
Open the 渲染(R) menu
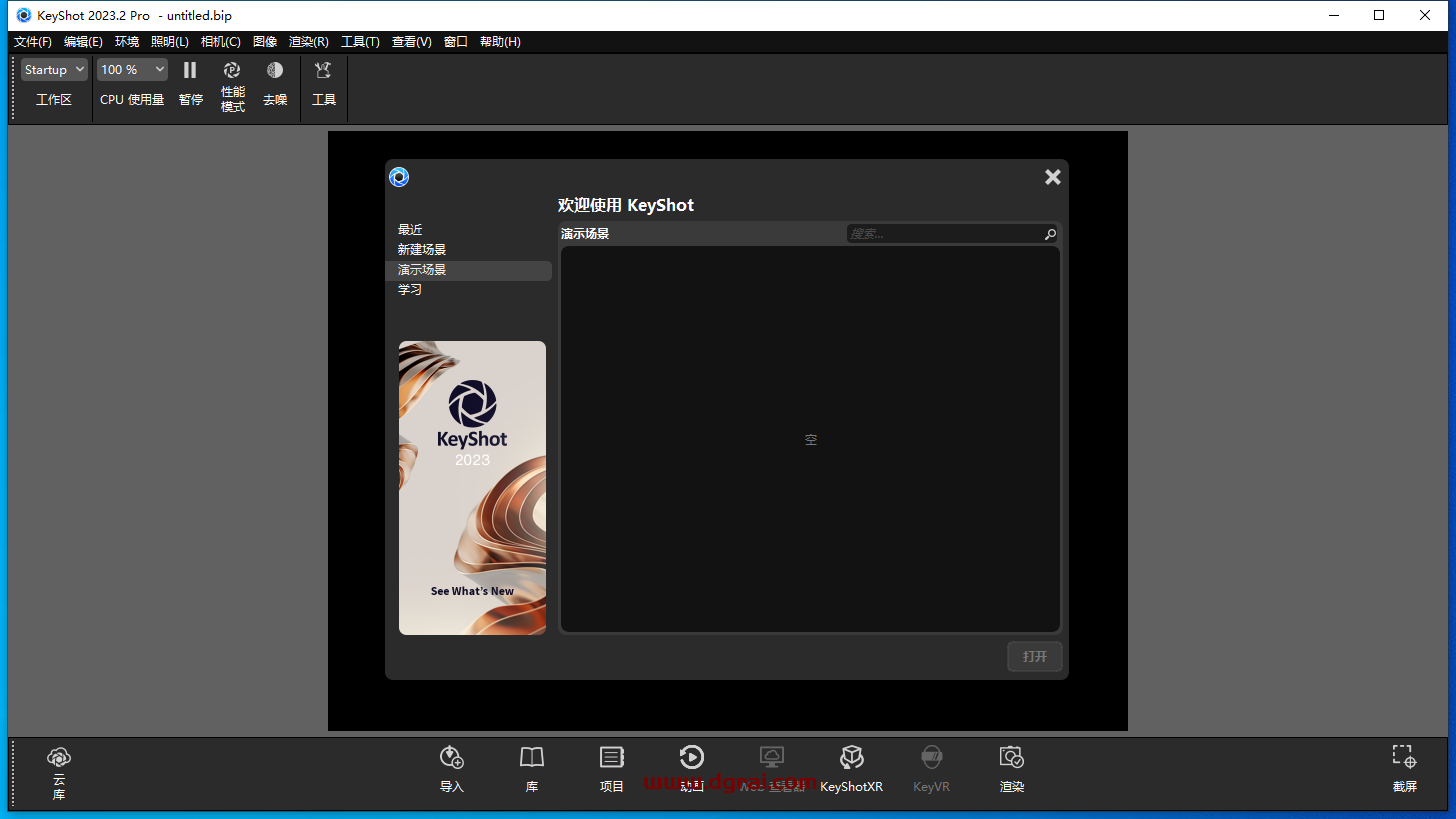point(308,42)
